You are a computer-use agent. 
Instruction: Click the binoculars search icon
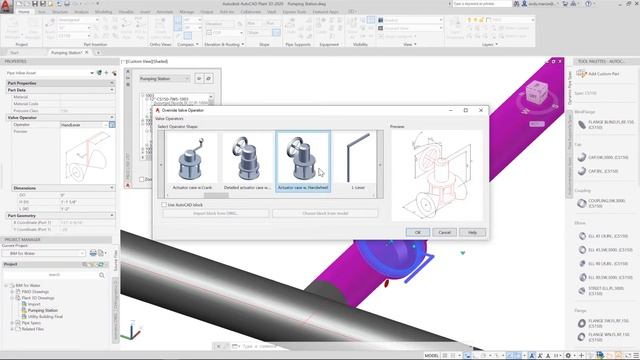pos(516,4)
